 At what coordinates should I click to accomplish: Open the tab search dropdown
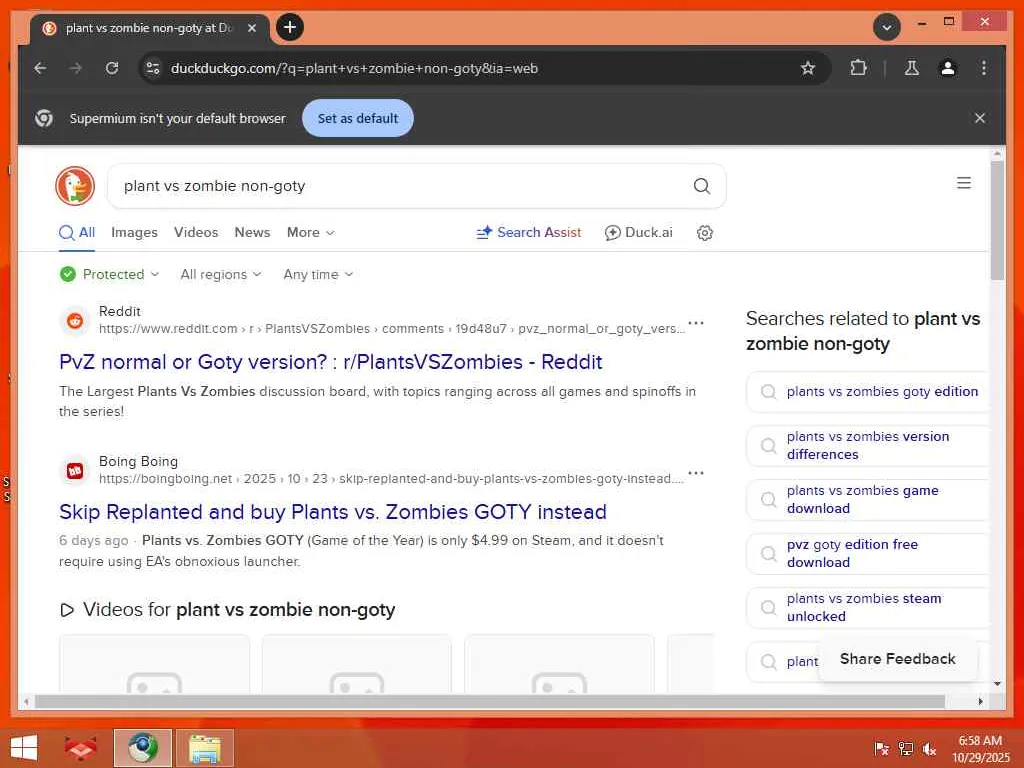(x=887, y=27)
